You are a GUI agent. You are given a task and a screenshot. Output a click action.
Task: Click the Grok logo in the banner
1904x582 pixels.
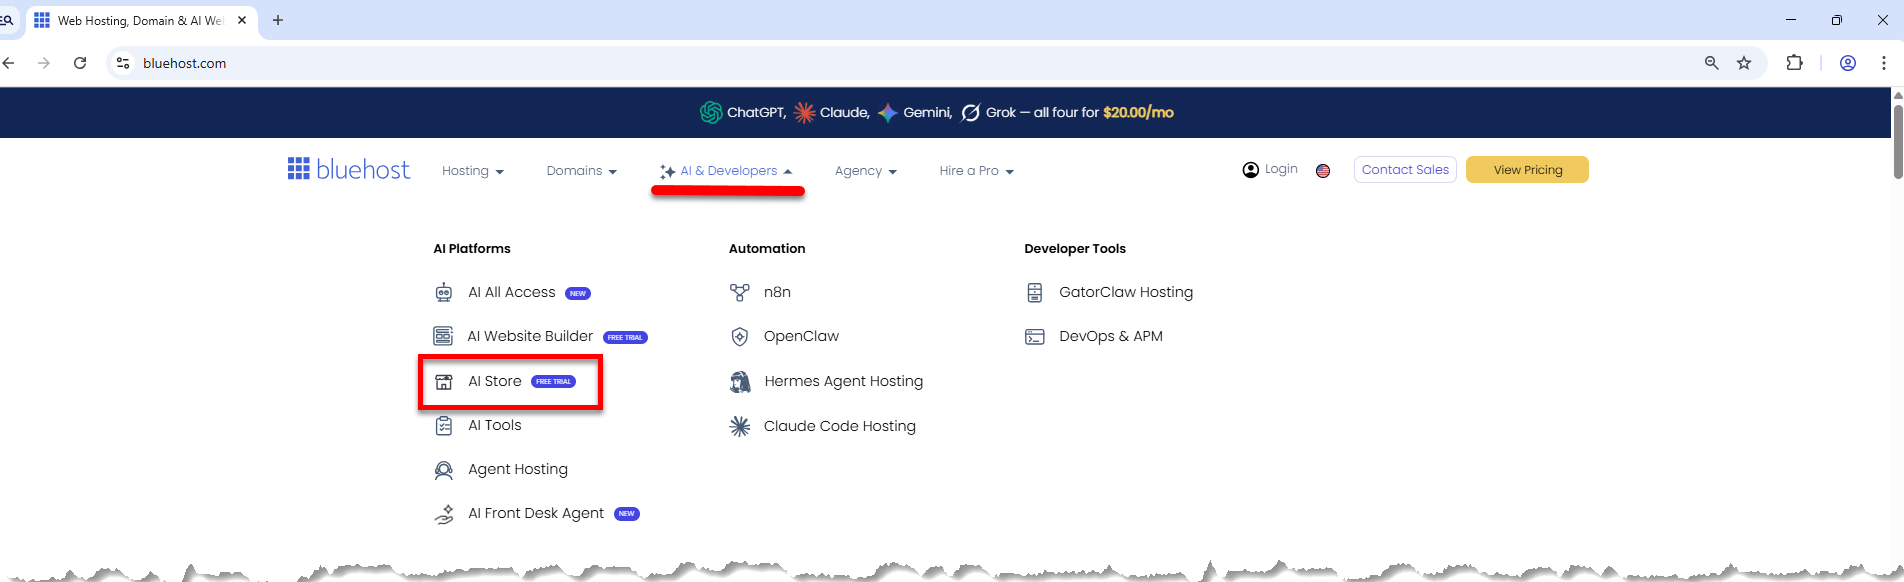point(970,113)
